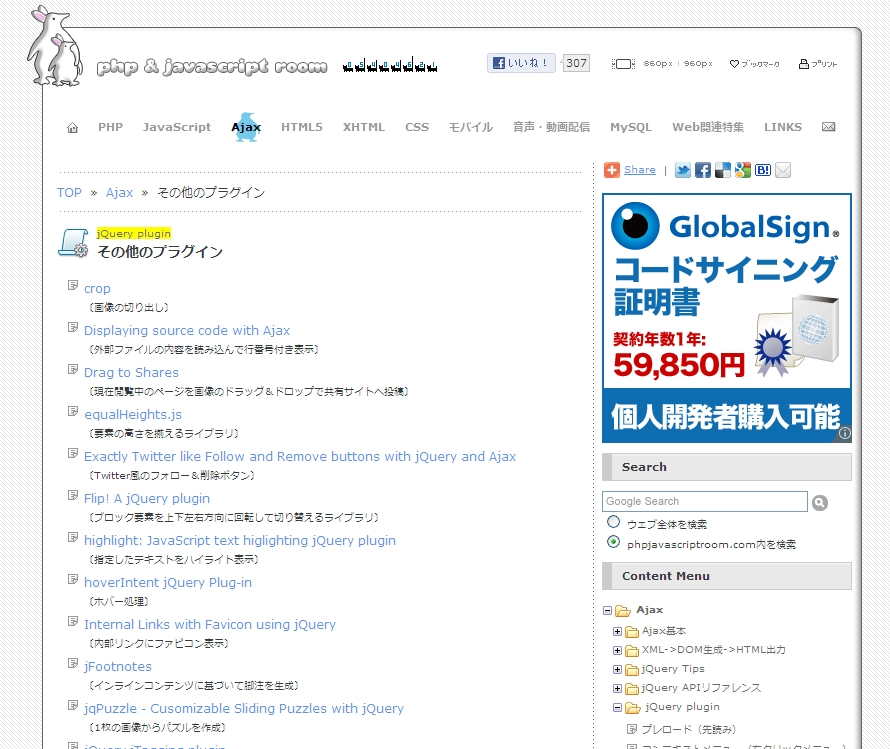Go to TOP breadcrumb link

(69, 192)
